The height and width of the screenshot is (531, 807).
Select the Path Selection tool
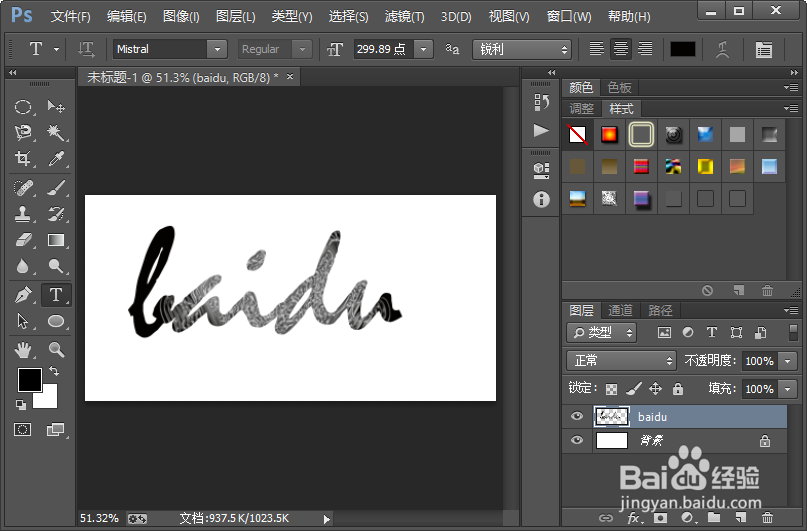click(23, 321)
